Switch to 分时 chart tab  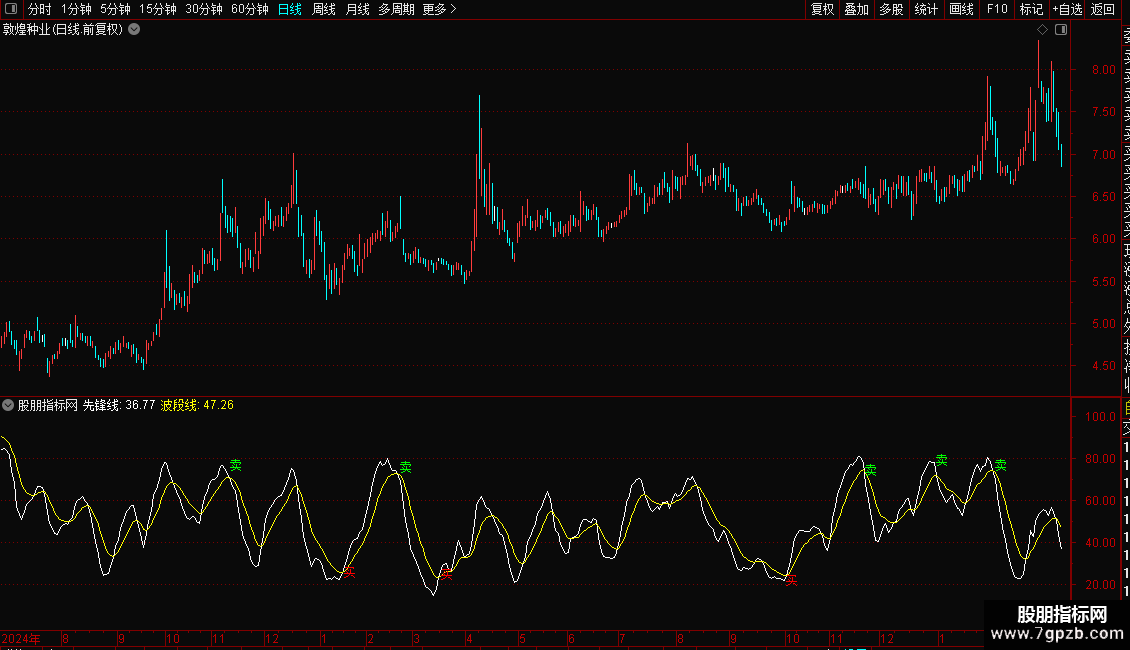click(39, 9)
